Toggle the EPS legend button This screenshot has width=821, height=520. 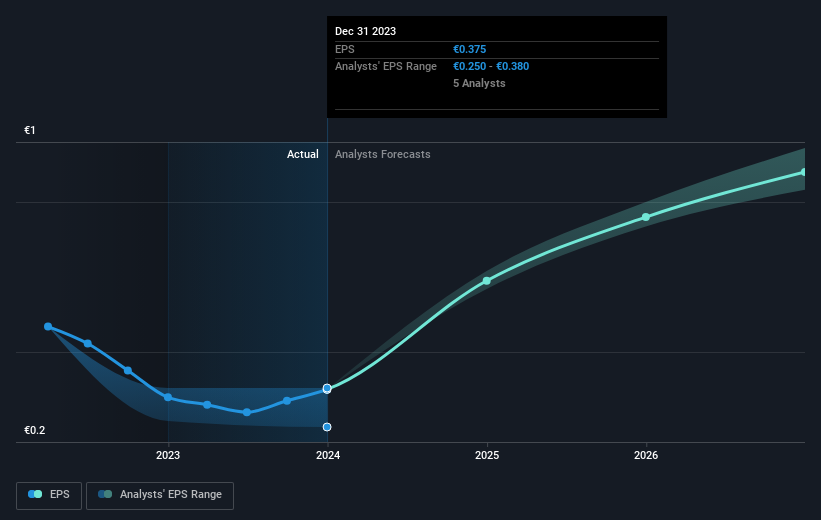(49, 495)
